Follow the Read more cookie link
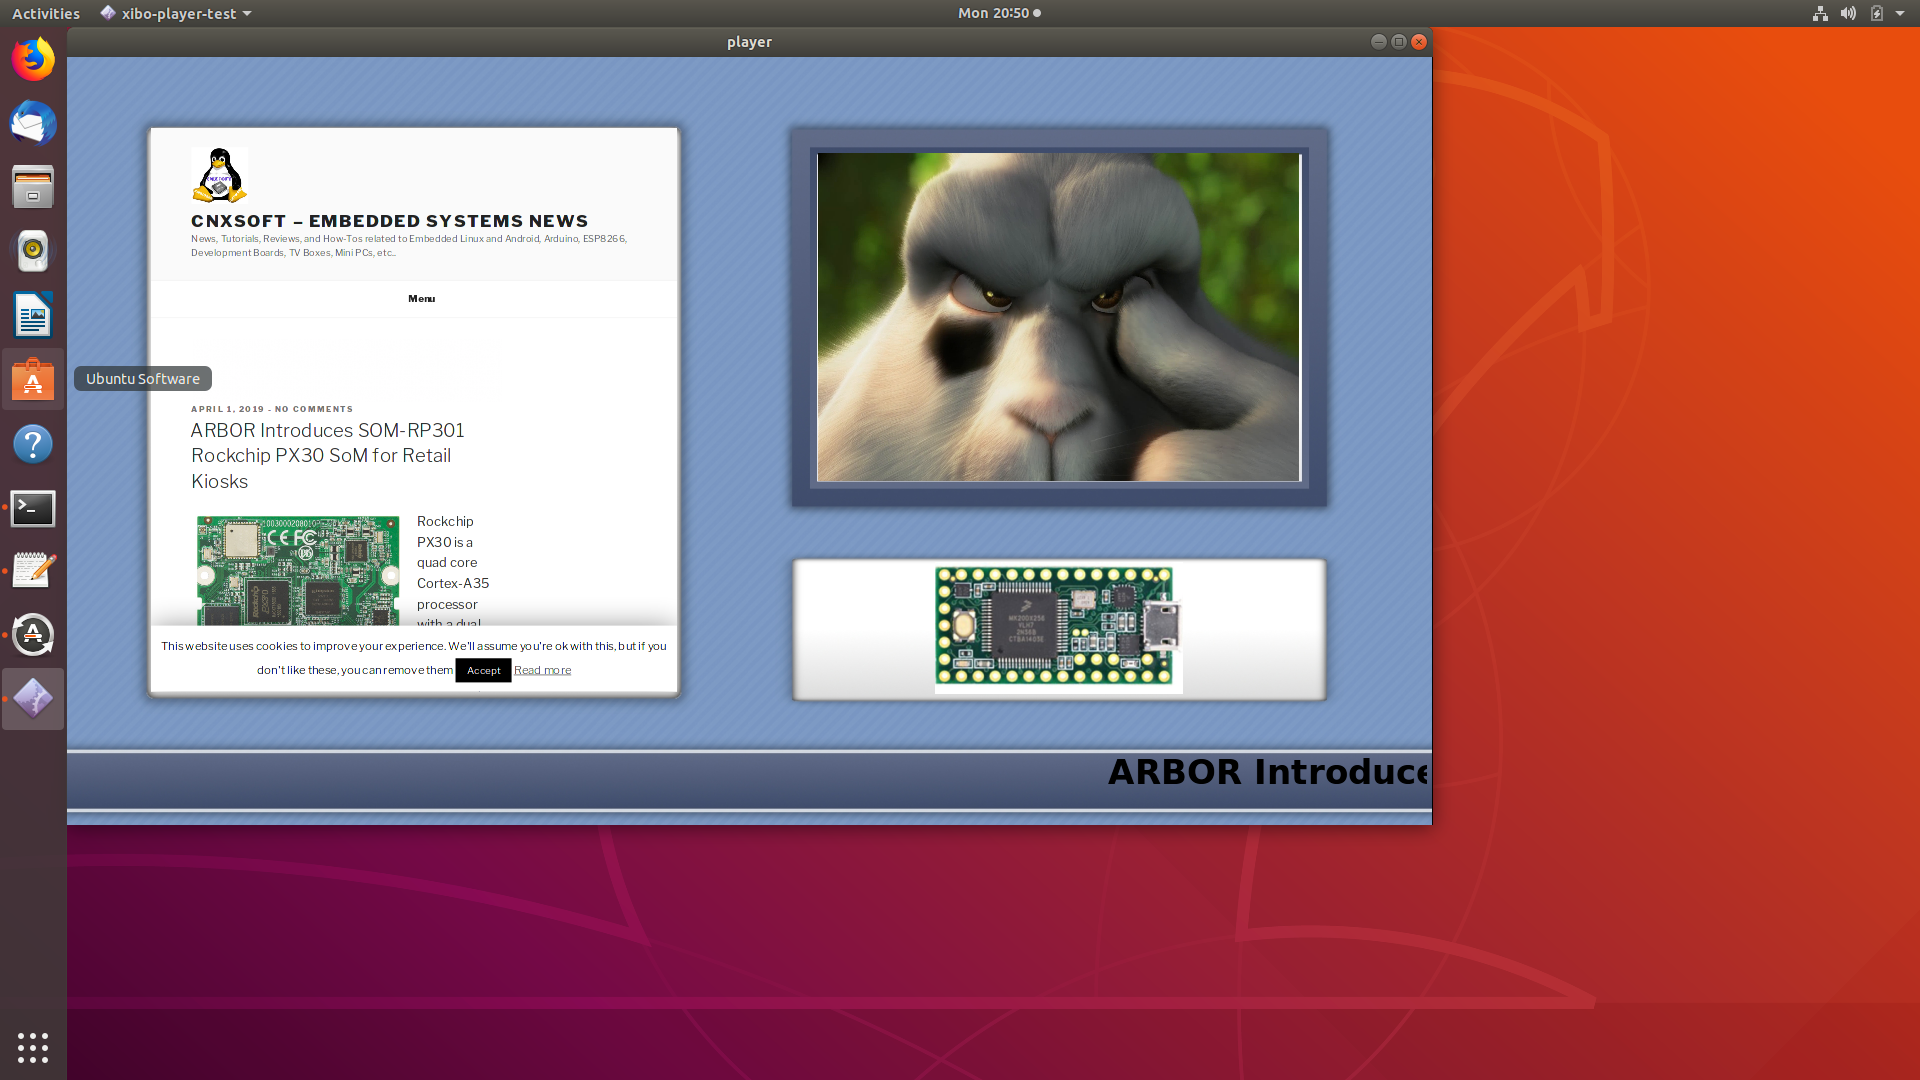Viewport: 1920px width, 1080px height. coord(542,670)
